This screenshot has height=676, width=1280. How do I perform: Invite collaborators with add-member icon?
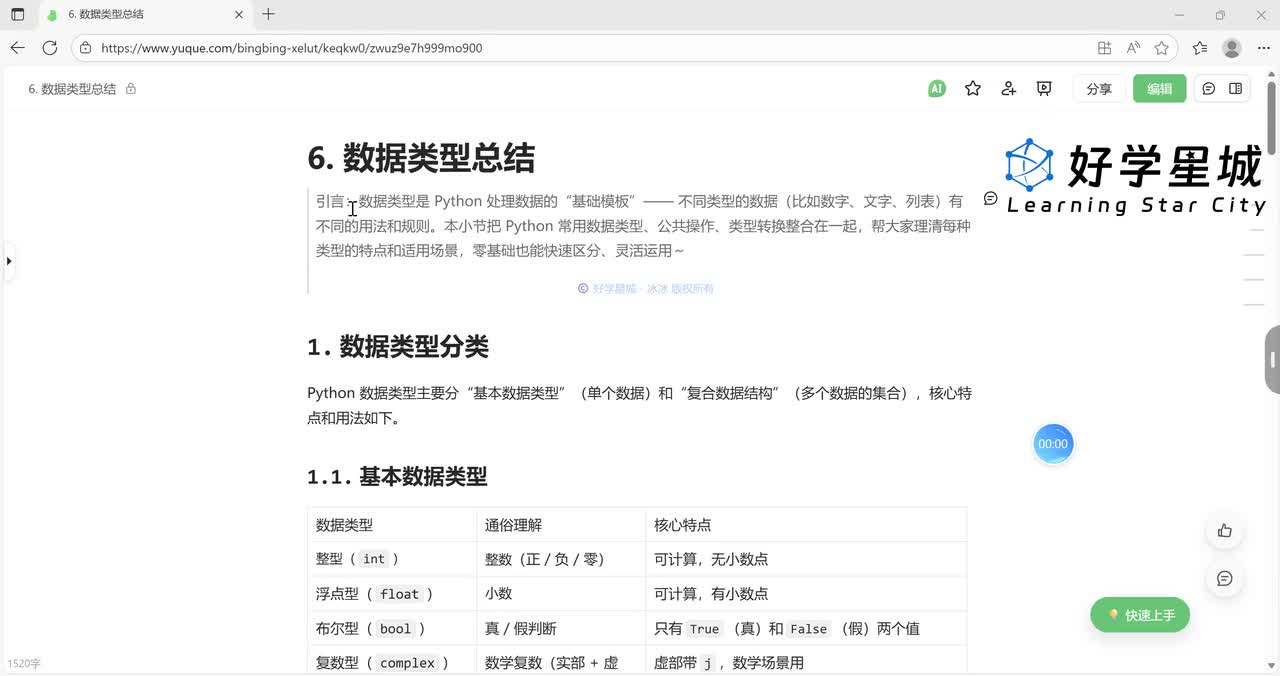tap(1008, 88)
